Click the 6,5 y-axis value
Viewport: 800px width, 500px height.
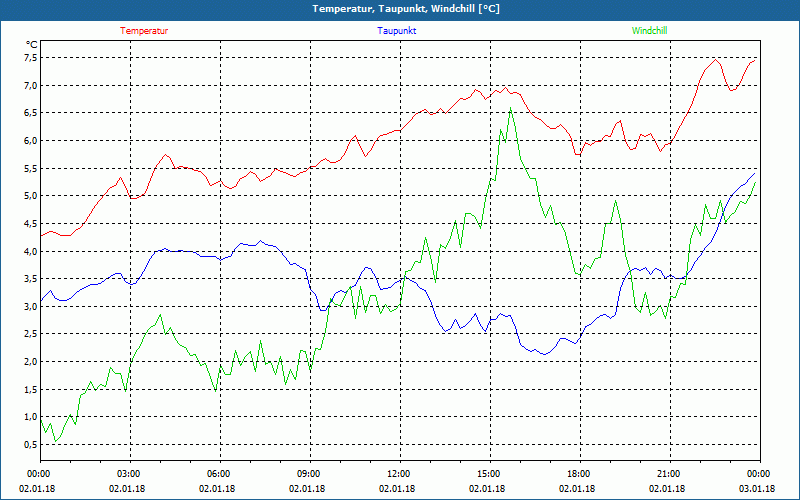(31, 113)
